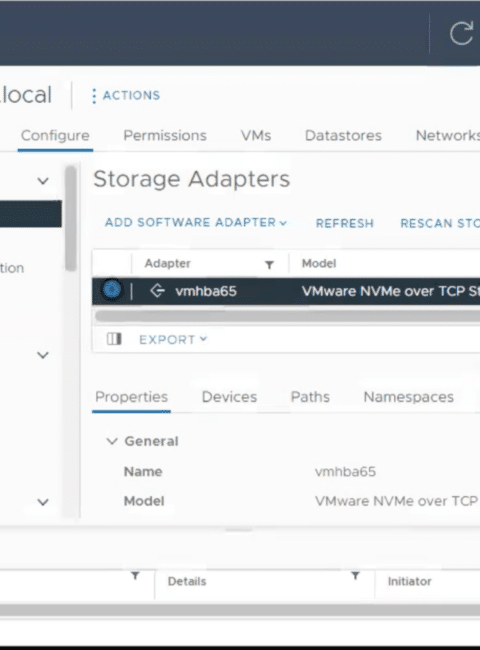Viewport: 480px width, 650px height.
Task: Select the Devices tab
Action: pos(229,397)
